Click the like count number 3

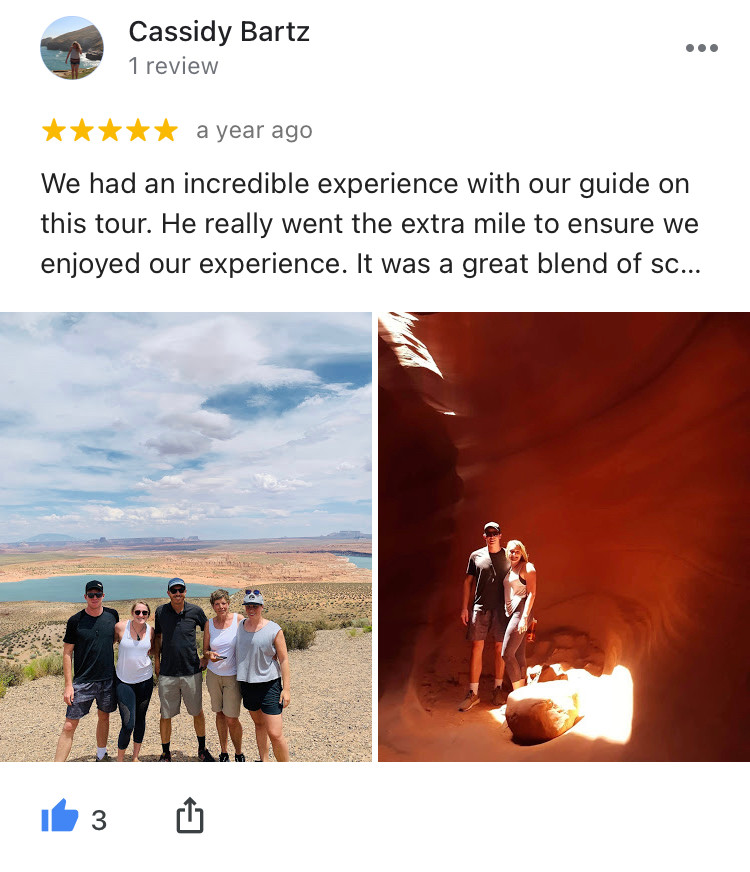click(x=99, y=820)
